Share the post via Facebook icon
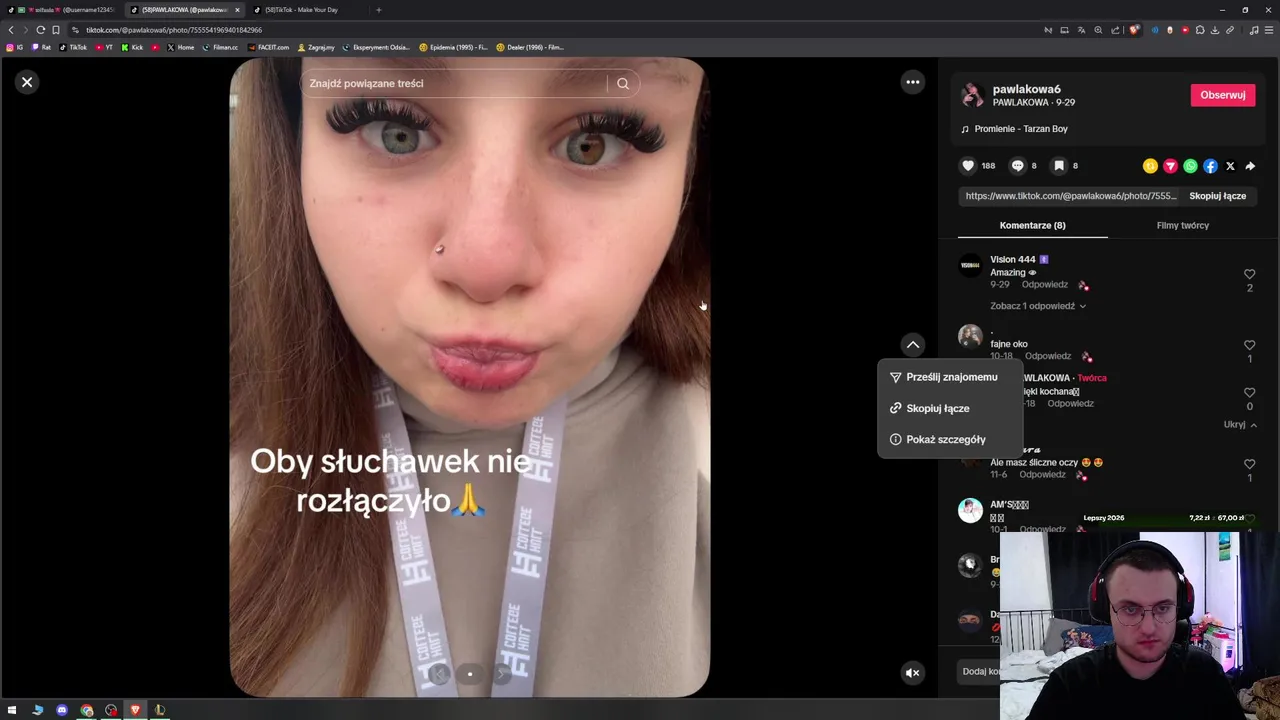This screenshot has height=720, width=1280. point(1210,166)
